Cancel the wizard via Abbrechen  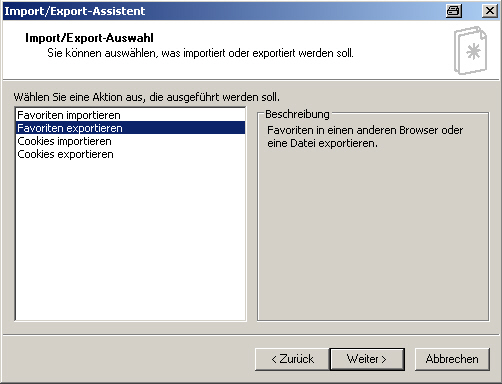(452, 359)
